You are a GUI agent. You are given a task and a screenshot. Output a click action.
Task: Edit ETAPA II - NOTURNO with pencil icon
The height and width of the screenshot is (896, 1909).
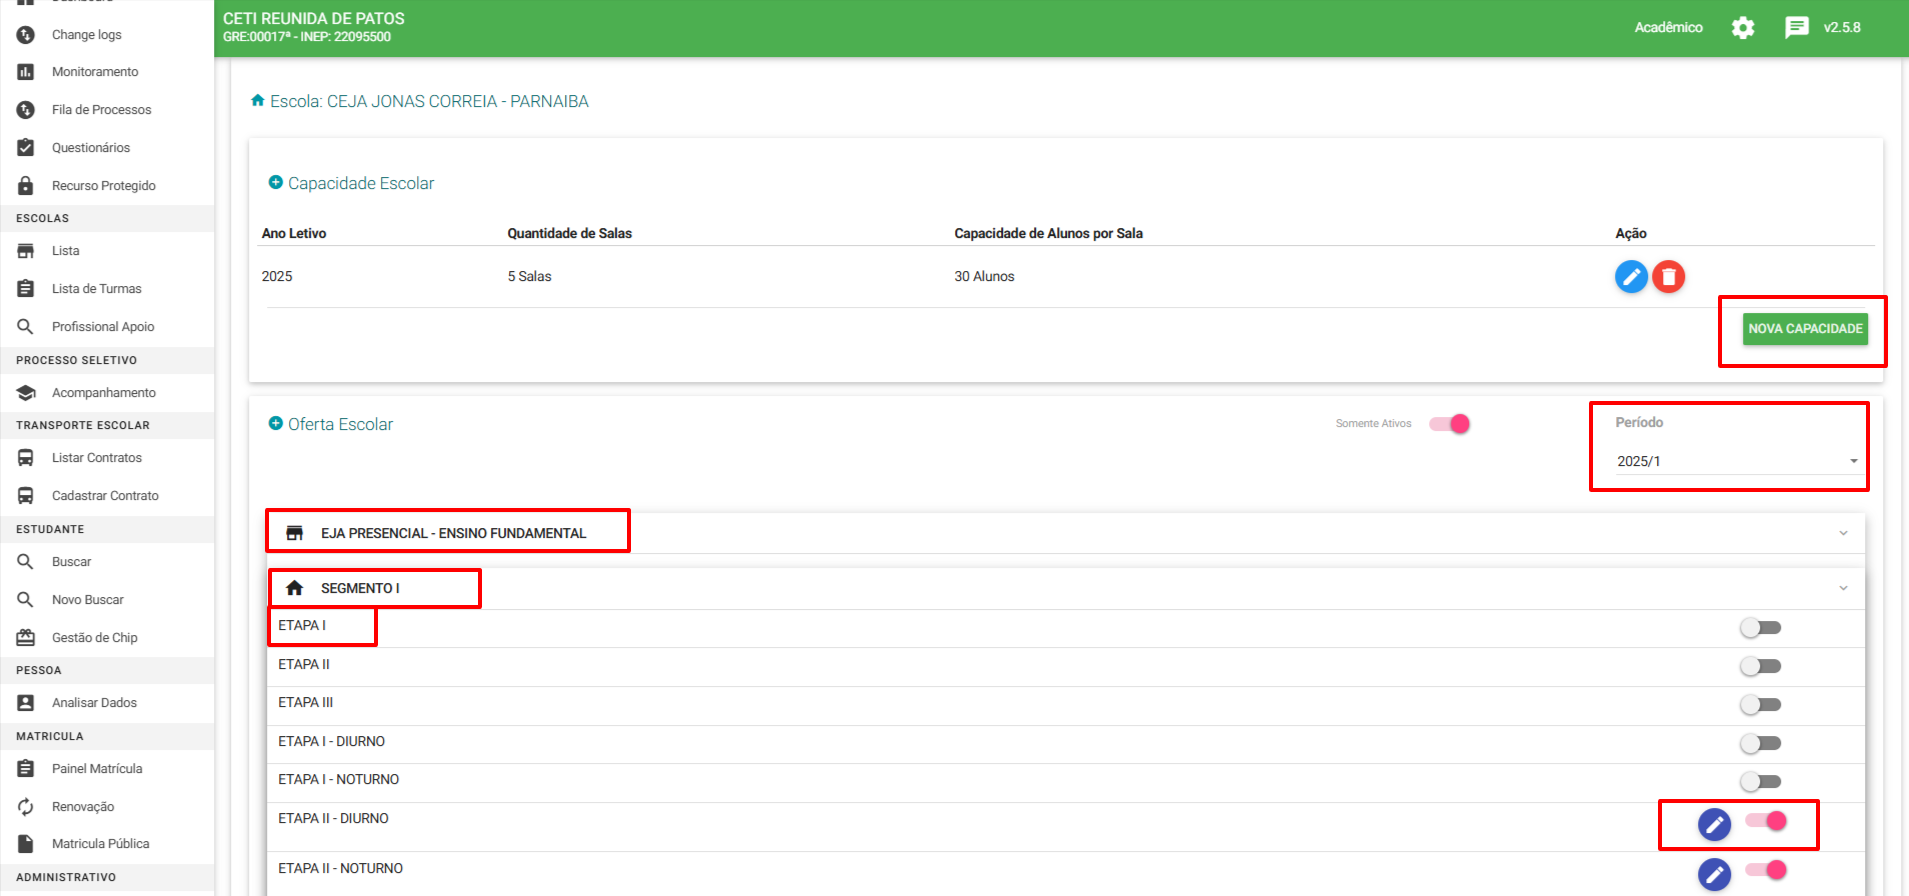pyautogui.click(x=1714, y=874)
